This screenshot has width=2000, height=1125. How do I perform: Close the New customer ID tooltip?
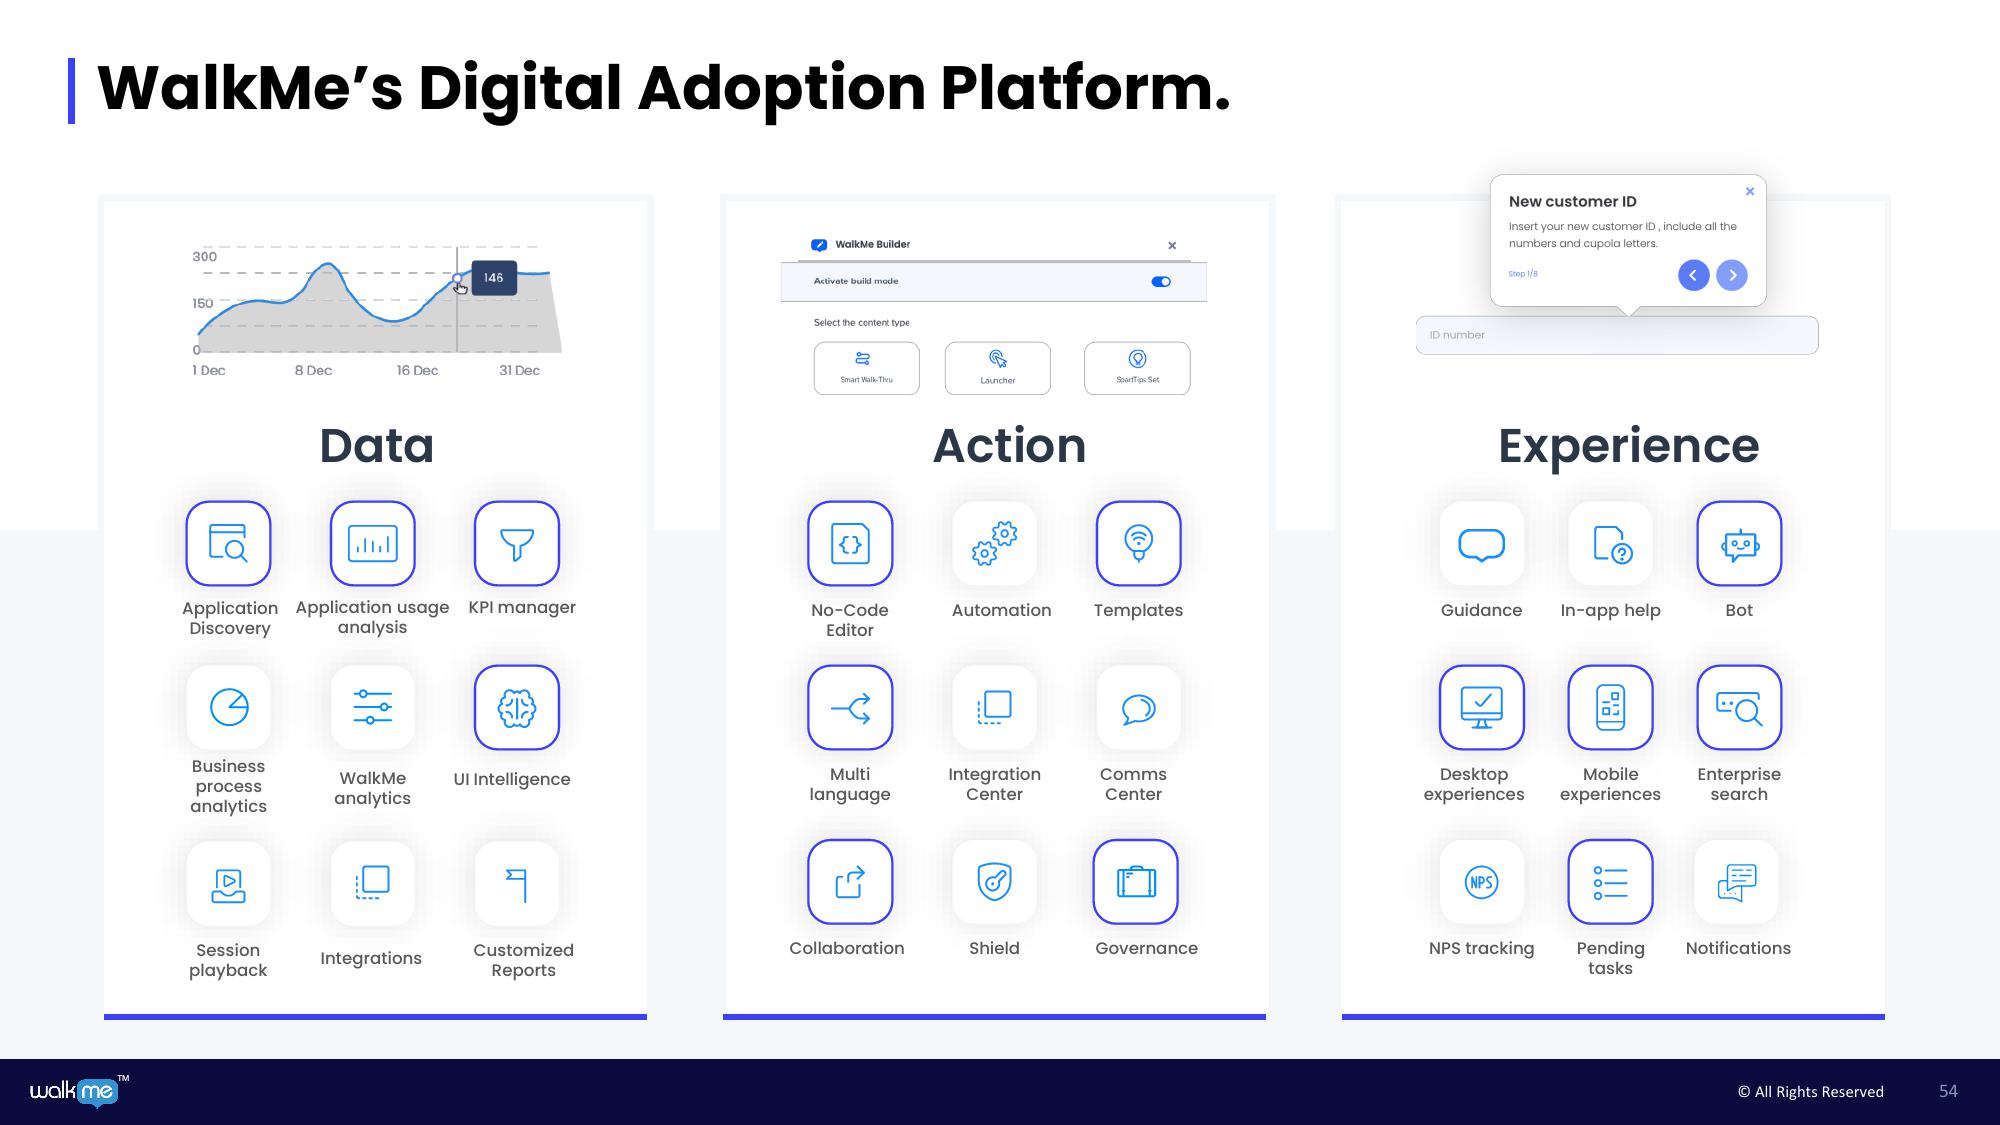pos(1753,191)
